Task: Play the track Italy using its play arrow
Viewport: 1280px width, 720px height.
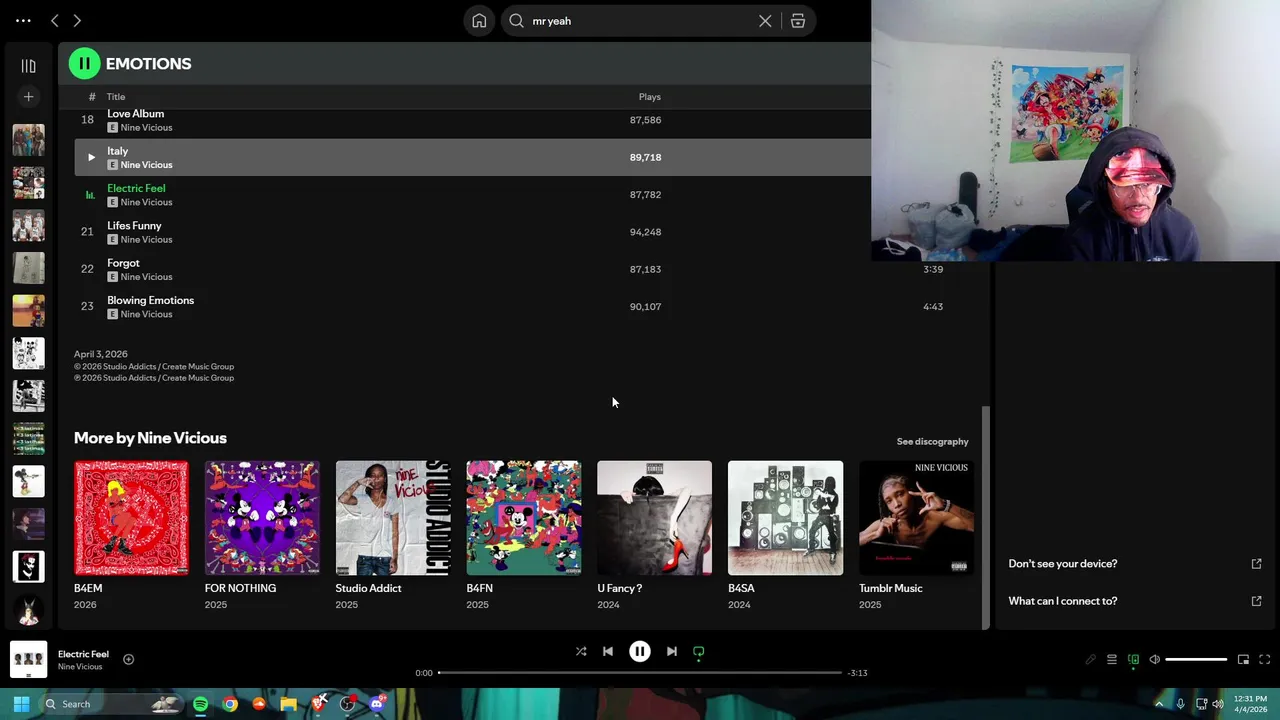Action: [x=91, y=157]
